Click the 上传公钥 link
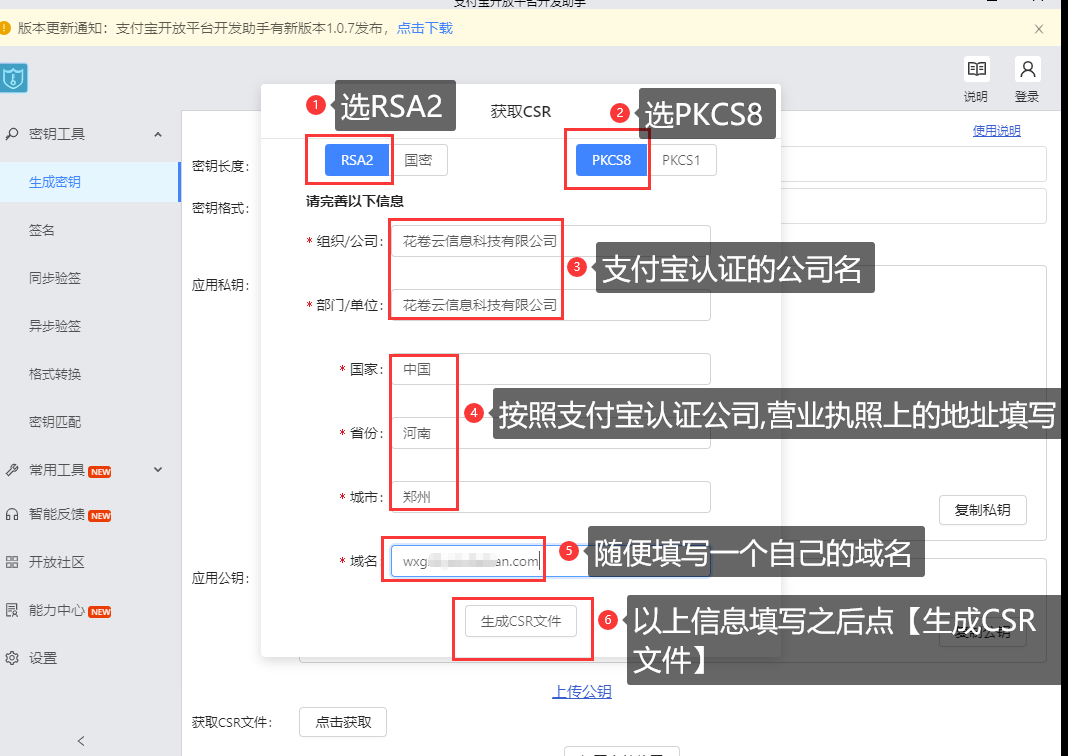1068x756 pixels. pyautogui.click(x=582, y=692)
